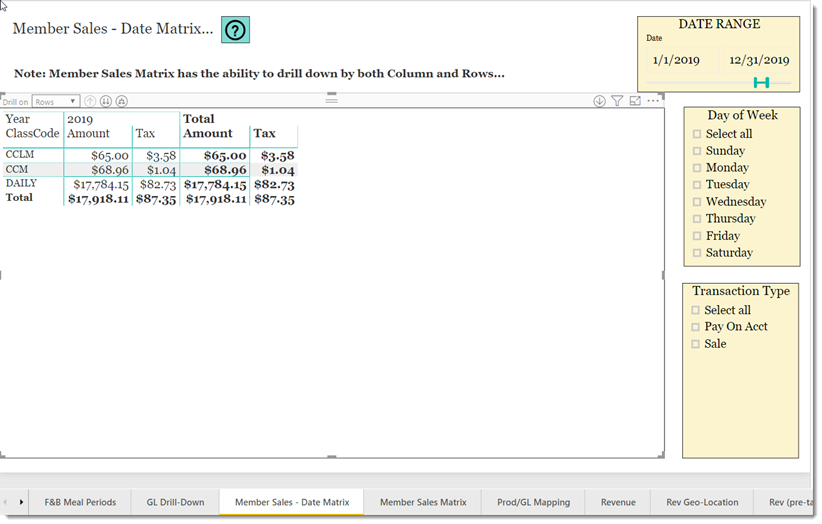
Task: Click the 2019 column header
Action: point(80,119)
